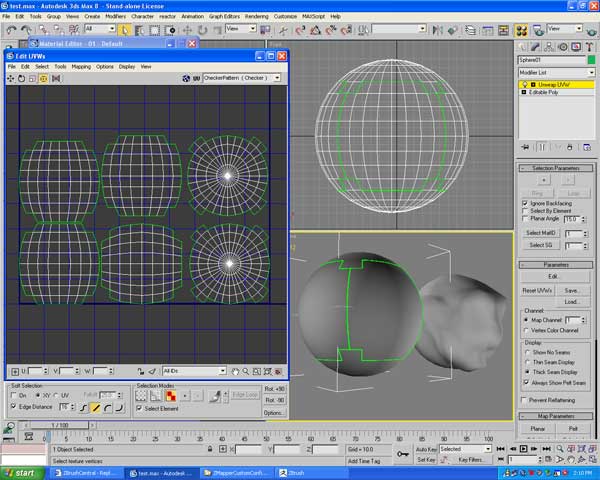The image size is (600, 480).
Task: Collapse the Parameters rollout
Action: [x=556, y=265]
